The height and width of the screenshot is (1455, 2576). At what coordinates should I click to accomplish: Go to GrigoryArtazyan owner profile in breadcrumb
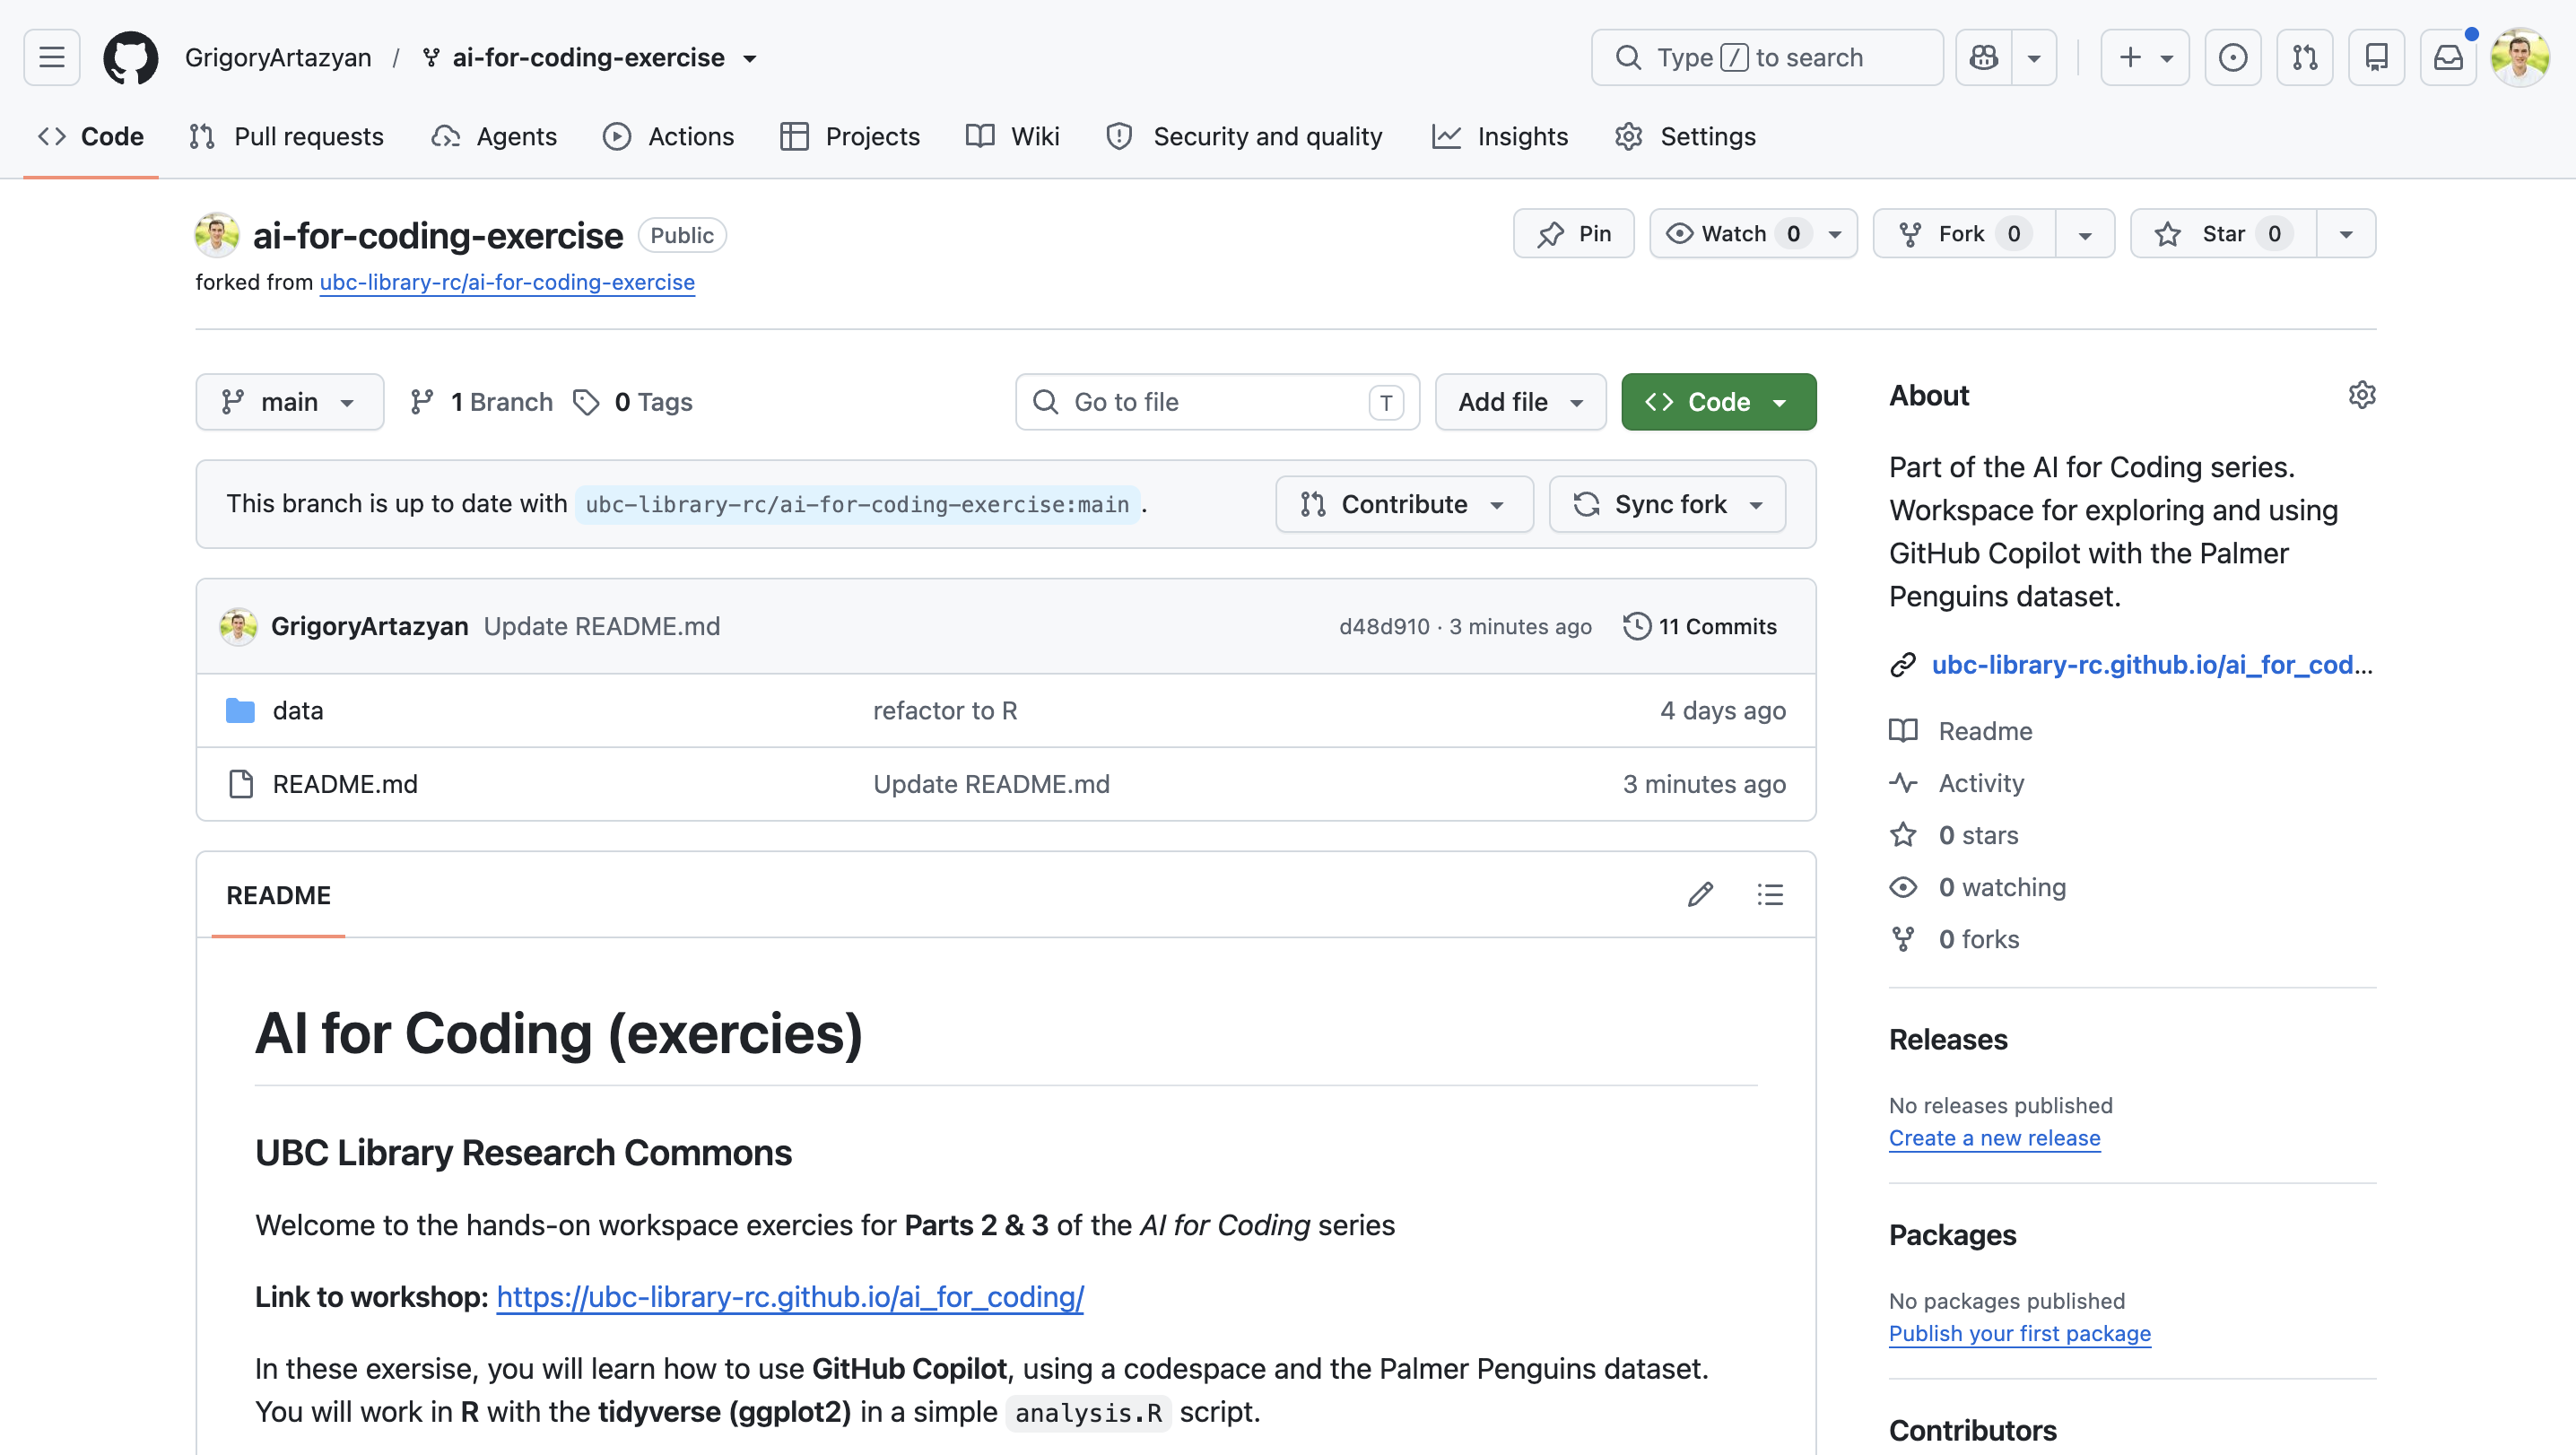(x=278, y=57)
